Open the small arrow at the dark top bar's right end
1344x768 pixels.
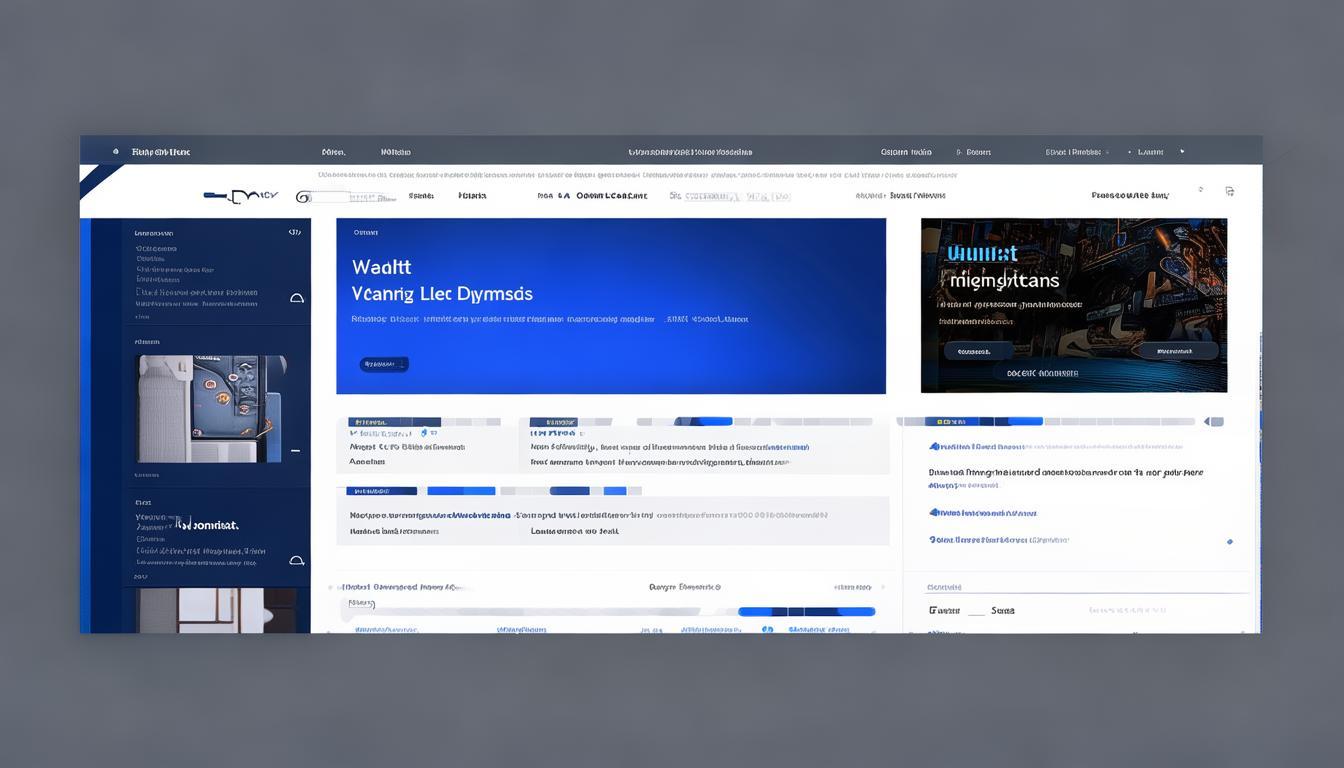click(x=1182, y=152)
